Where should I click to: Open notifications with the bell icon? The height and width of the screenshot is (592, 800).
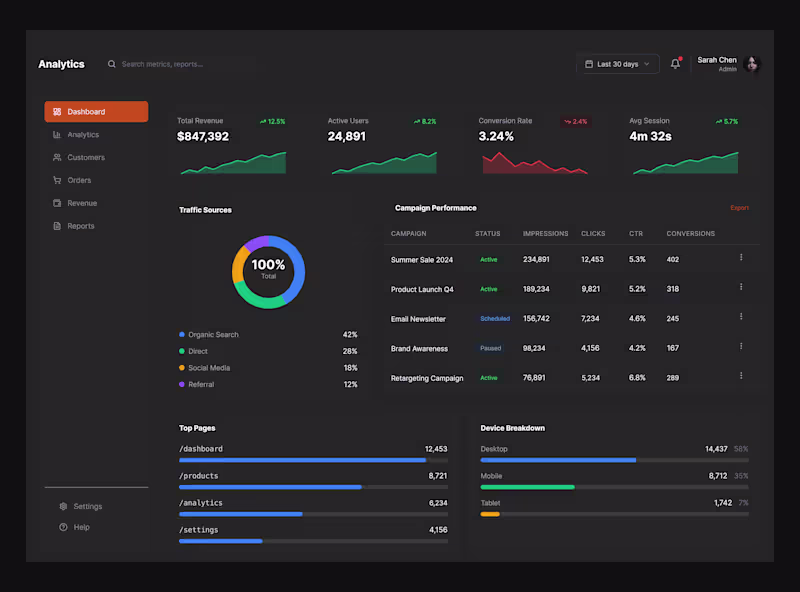pyautogui.click(x=676, y=64)
